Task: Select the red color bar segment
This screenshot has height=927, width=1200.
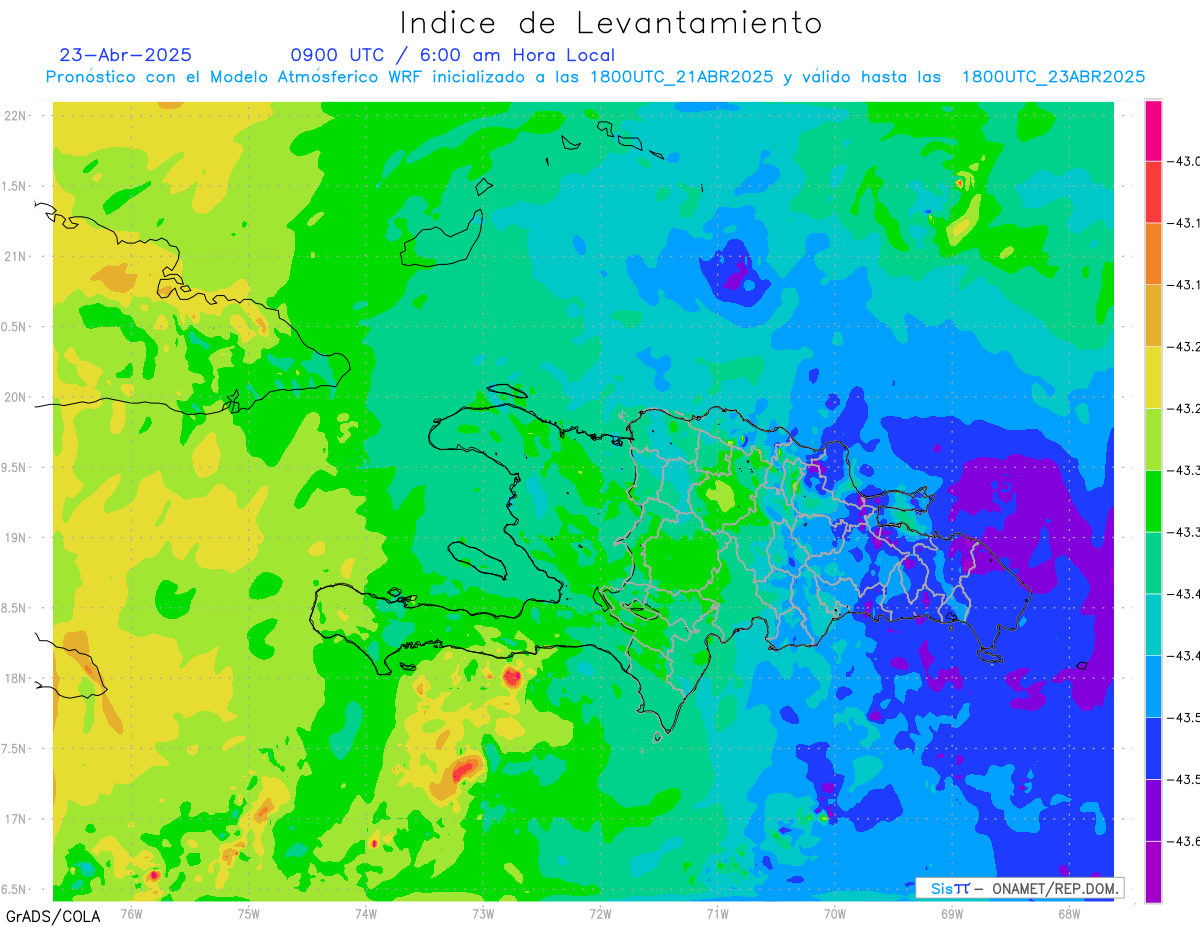Action: click(1153, 192)
